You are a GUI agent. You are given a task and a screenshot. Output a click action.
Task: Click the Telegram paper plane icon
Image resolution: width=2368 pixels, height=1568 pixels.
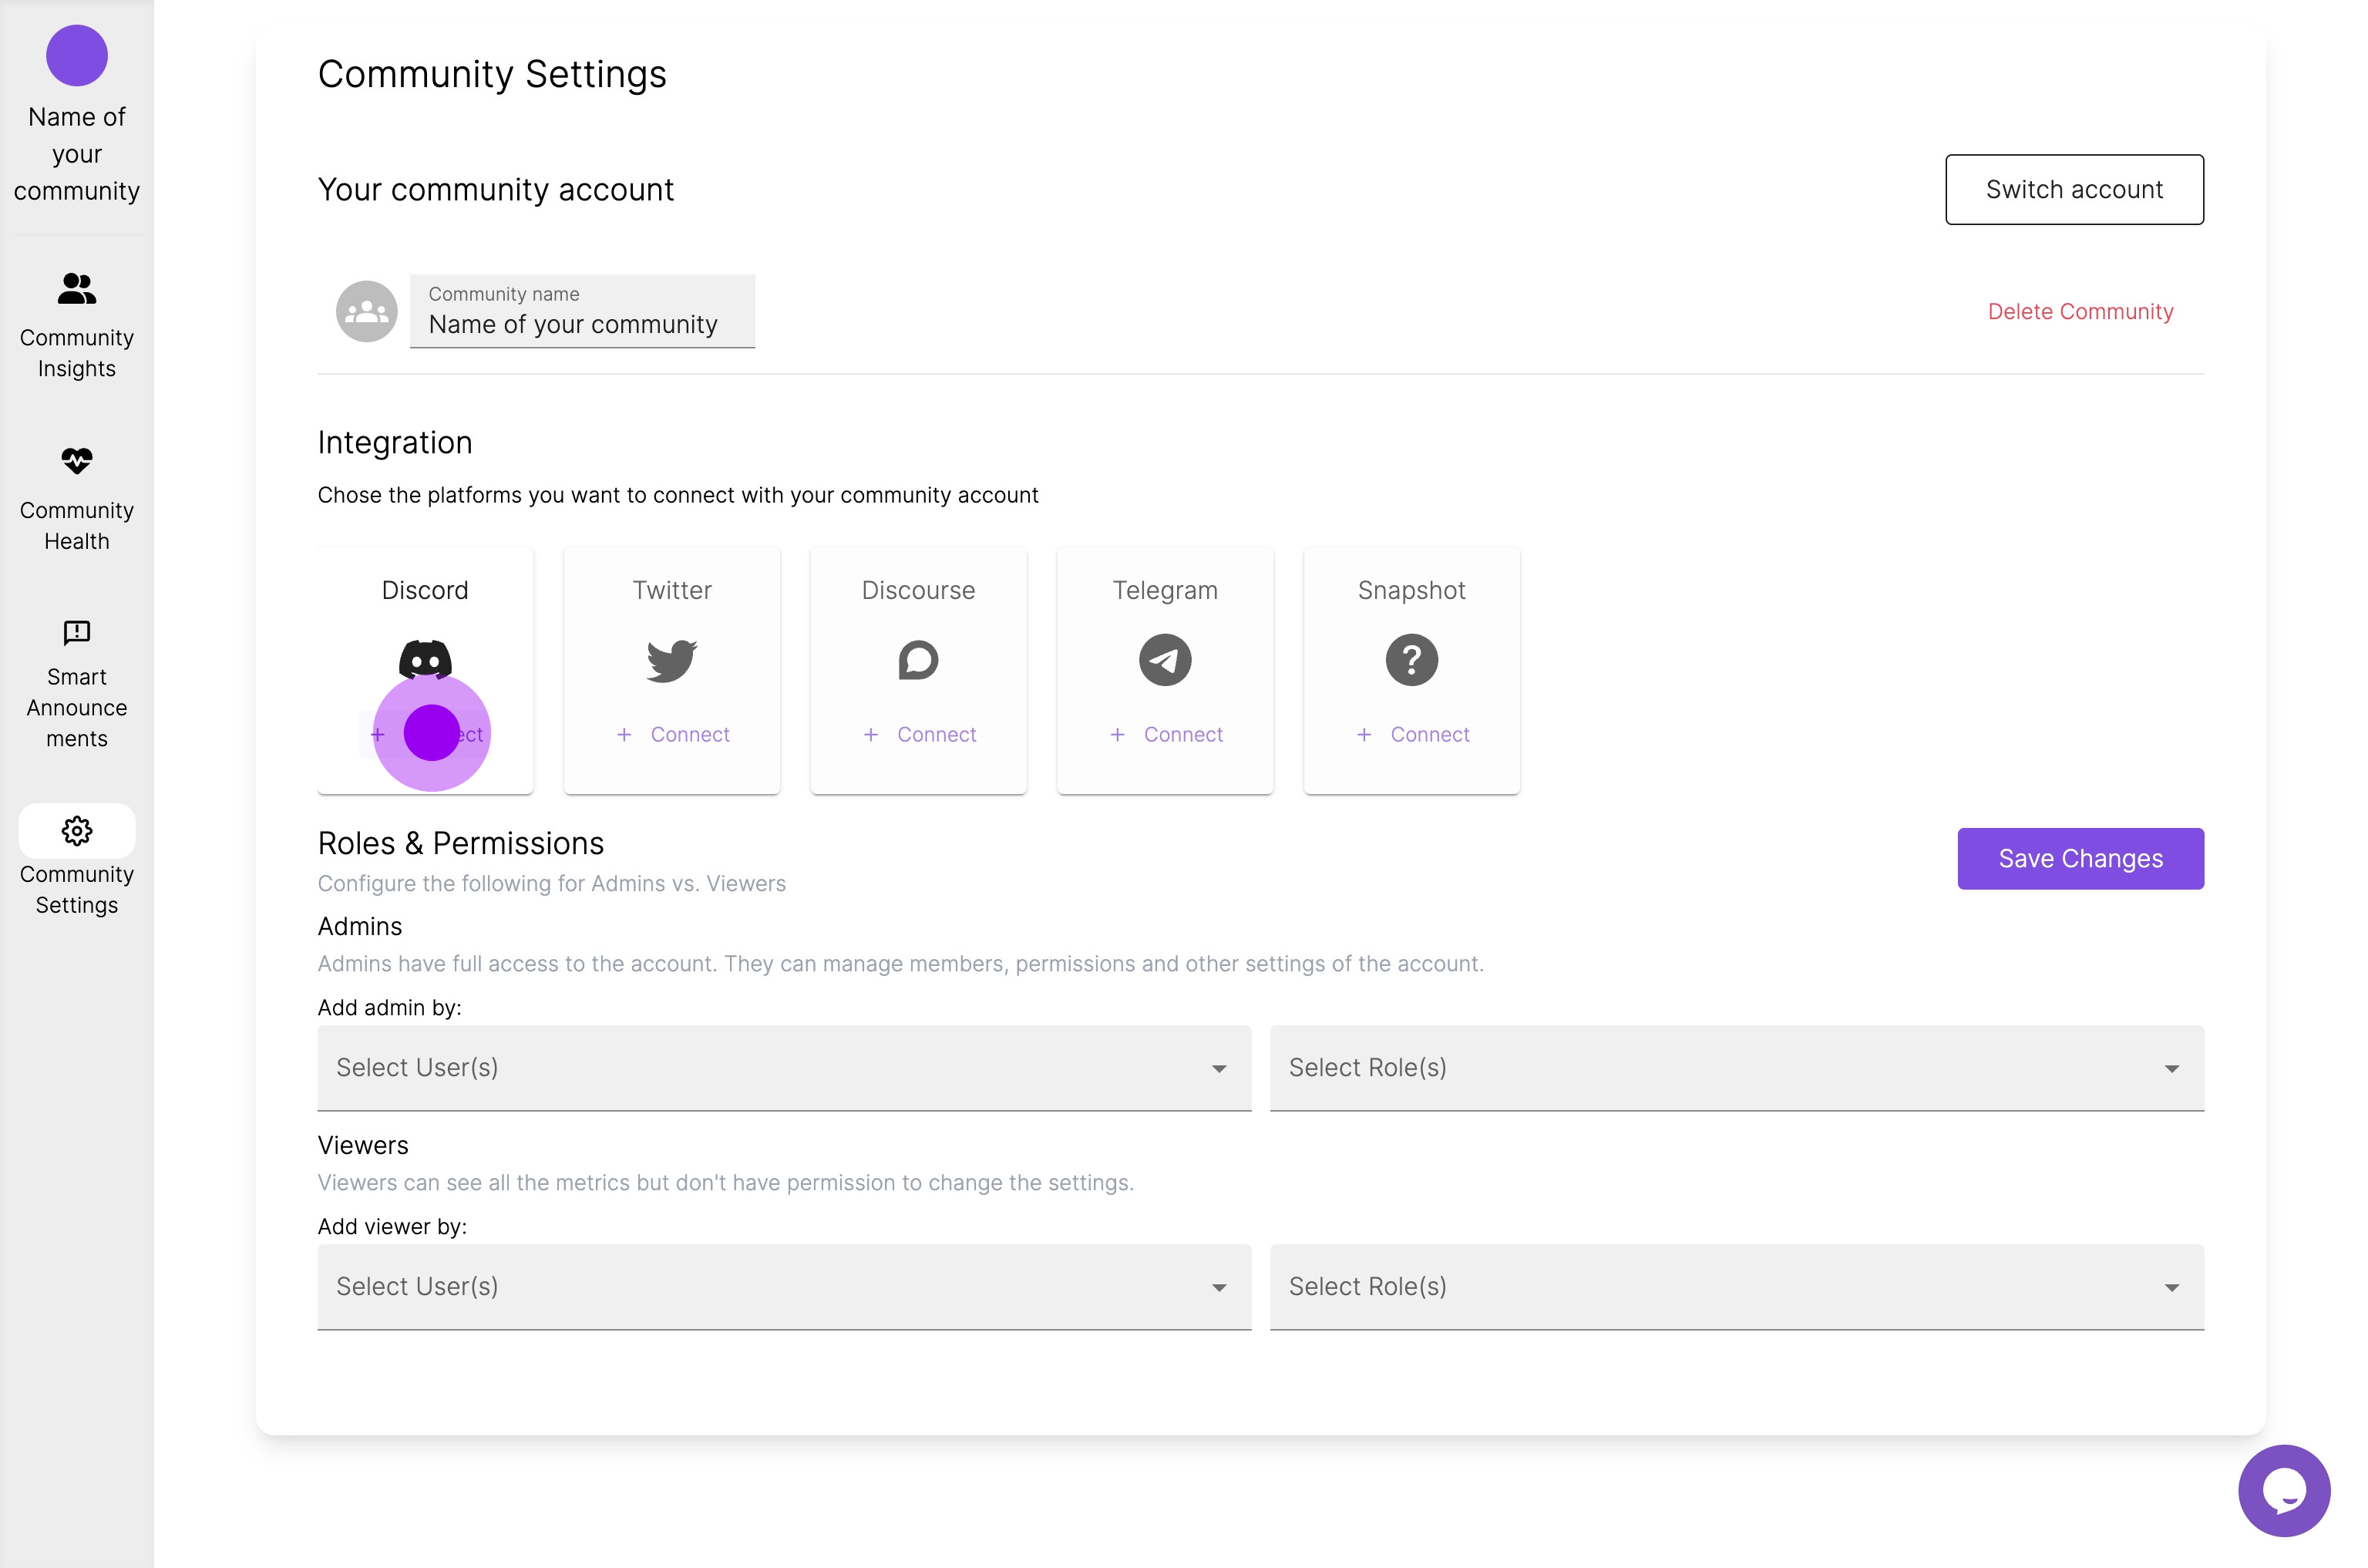tap(1165, 660)
